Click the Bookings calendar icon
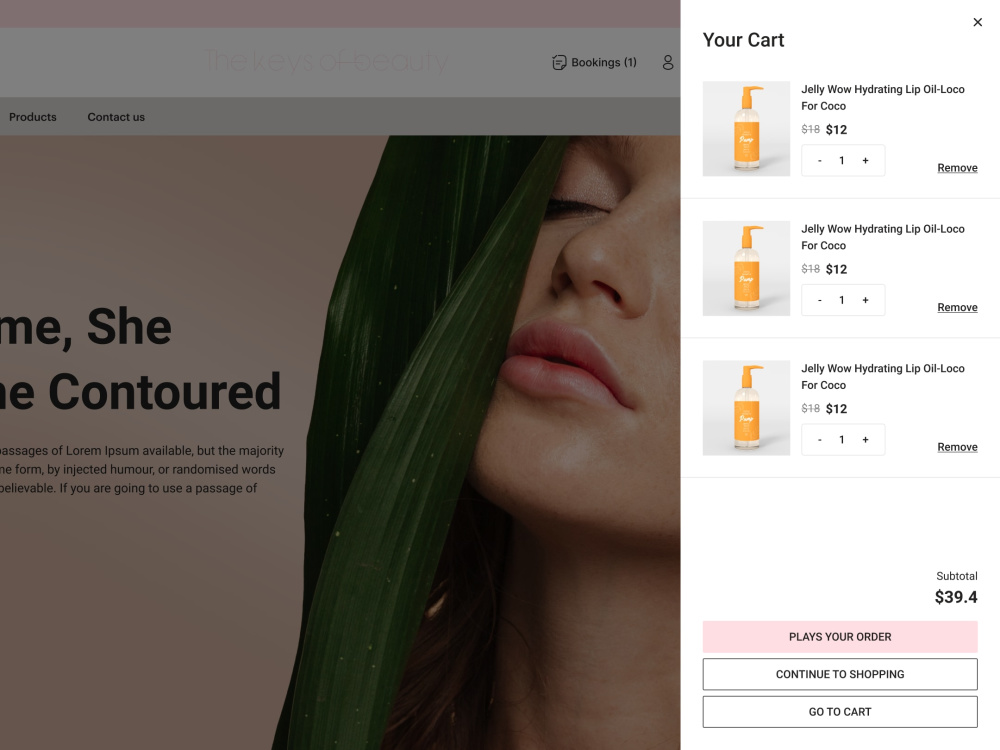Image resolution: width=1000 pixels, height=750 pixels. [x=559, y=62]
